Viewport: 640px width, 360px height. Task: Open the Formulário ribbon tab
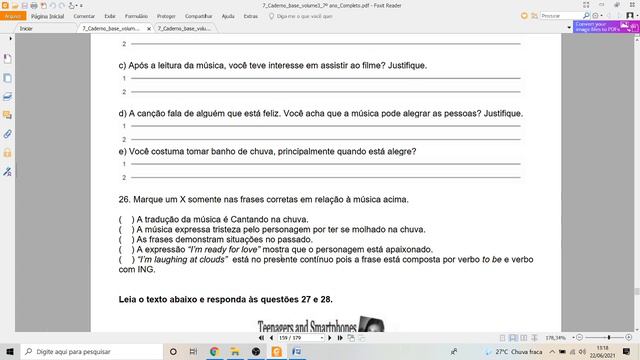coord(136,16)
